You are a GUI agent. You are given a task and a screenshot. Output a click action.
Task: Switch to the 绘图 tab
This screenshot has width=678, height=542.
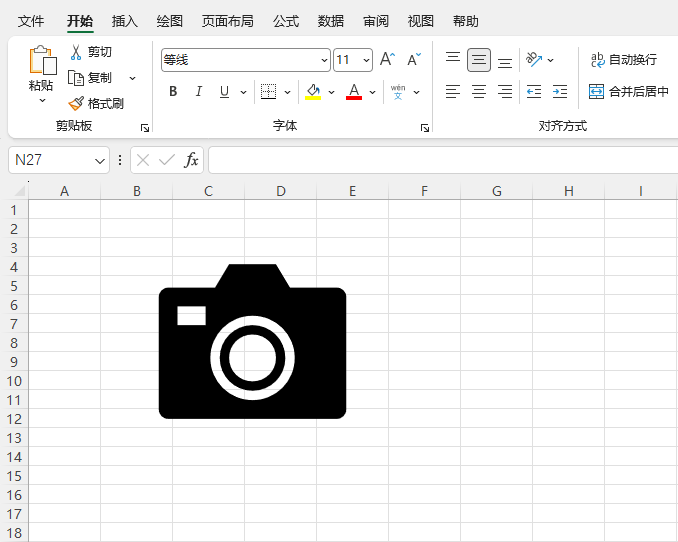[170, 21]
